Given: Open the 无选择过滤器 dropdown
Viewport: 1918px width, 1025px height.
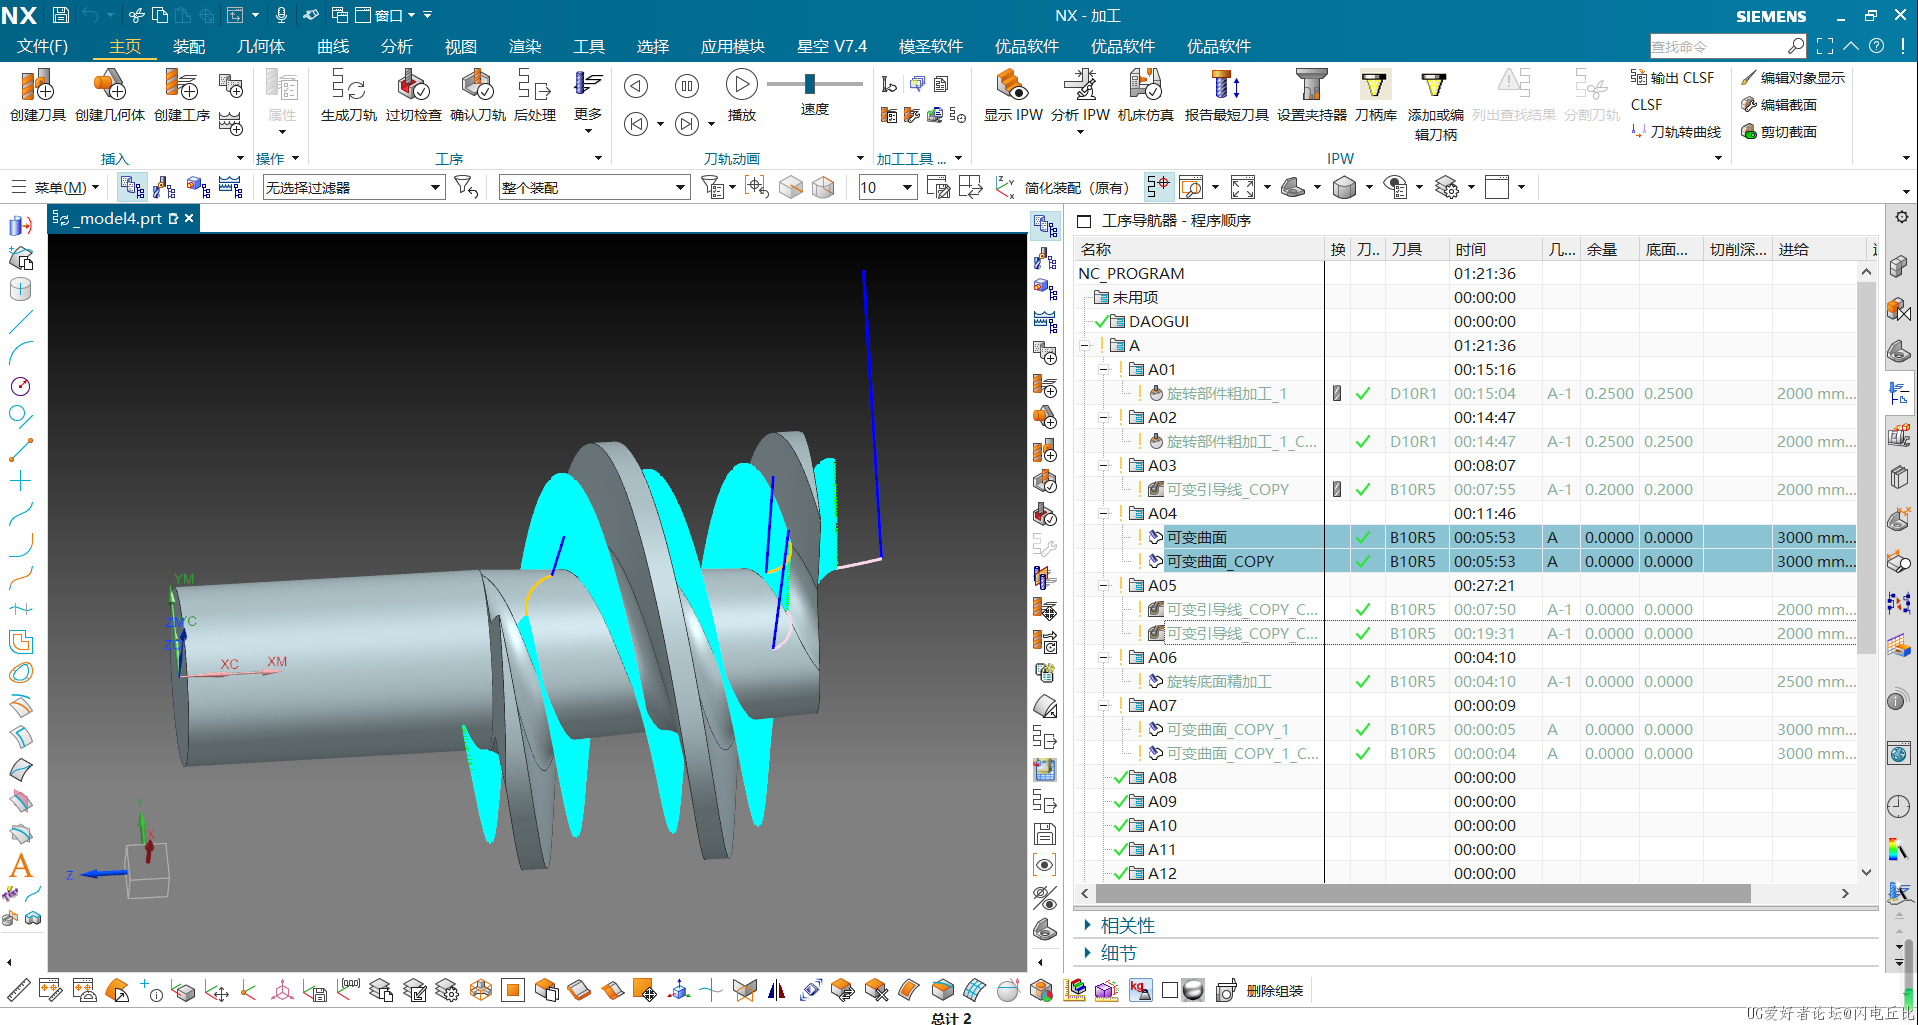Looking at the screenshot, I should (353, 187).
